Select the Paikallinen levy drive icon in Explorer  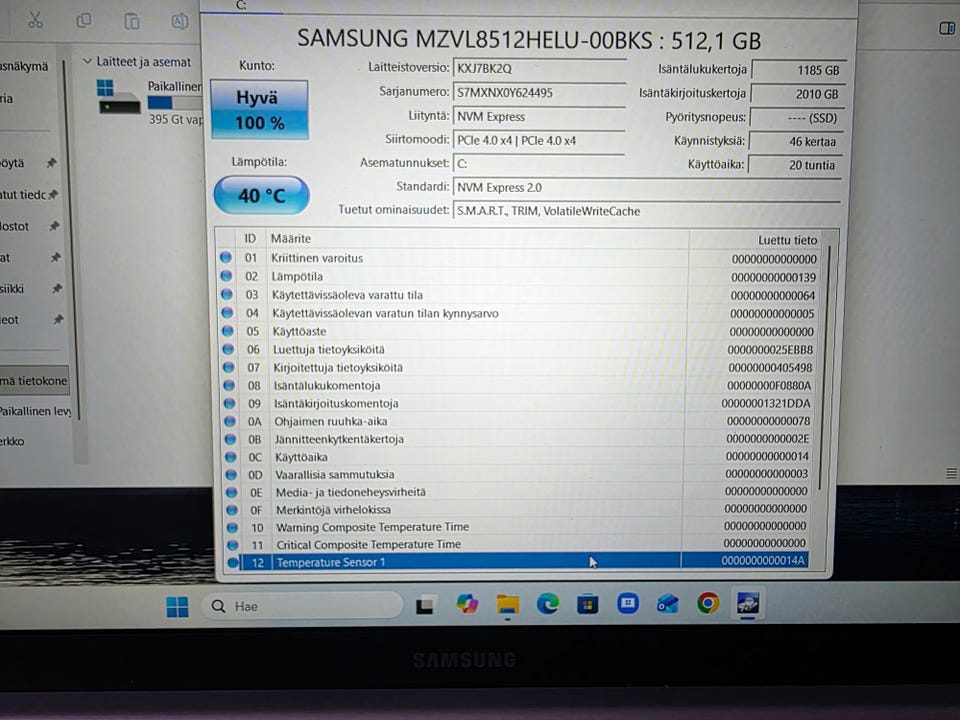pyautogui.click(x=118, y=97)
